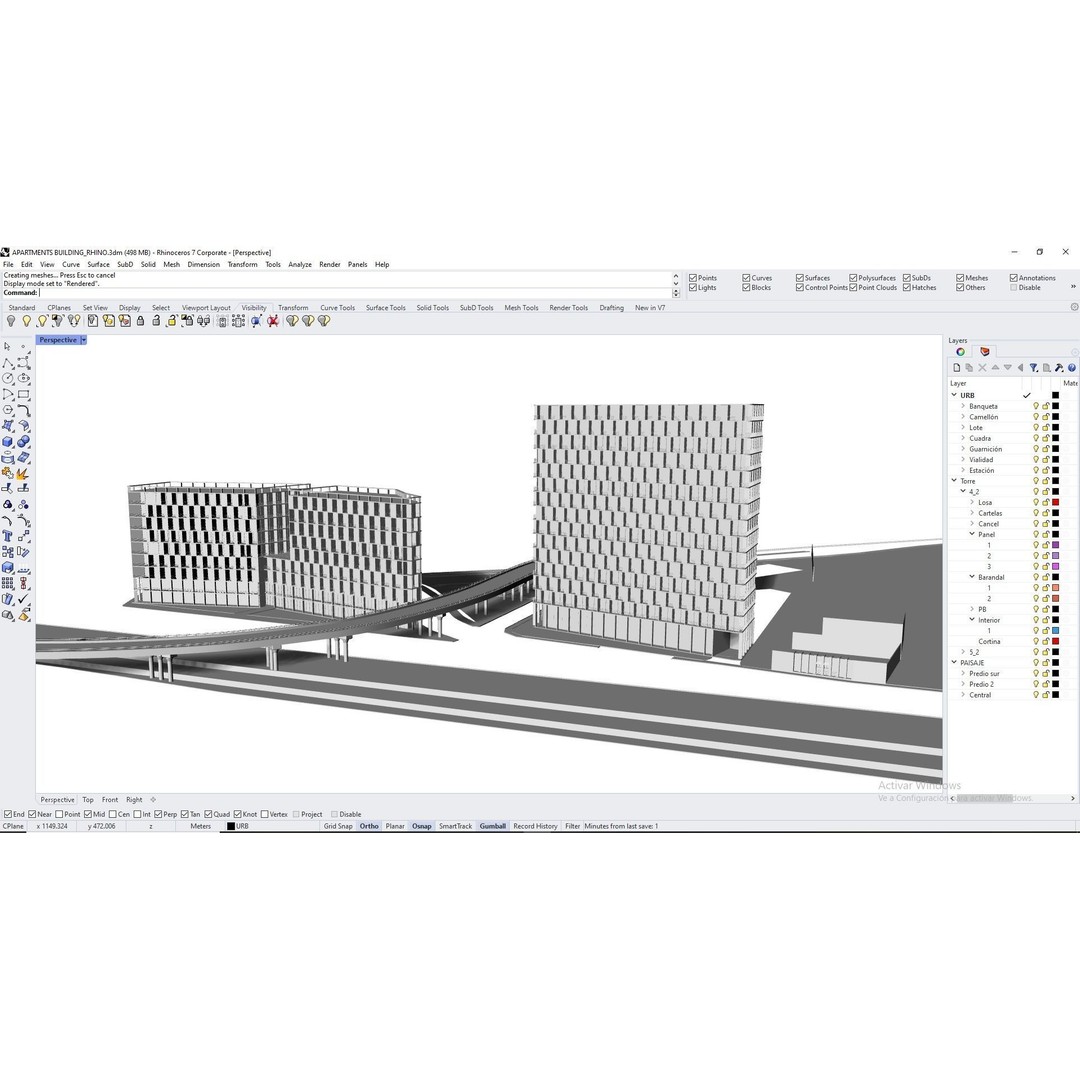Switch to the Top viewport tab

[88, 800]
